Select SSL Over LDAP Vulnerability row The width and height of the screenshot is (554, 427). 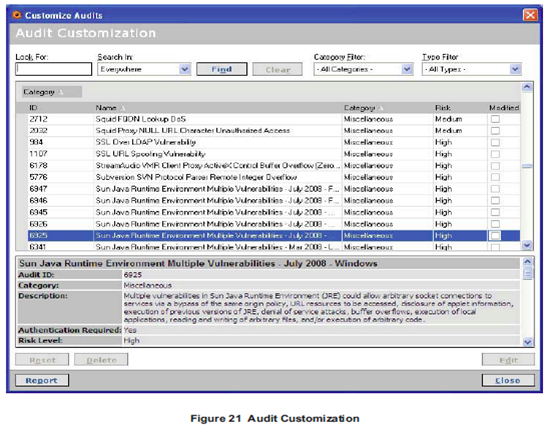[274, 142]
